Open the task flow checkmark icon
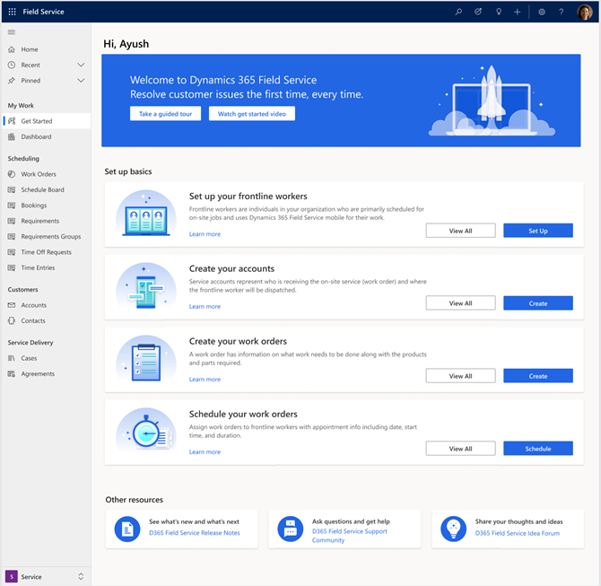 478,11
